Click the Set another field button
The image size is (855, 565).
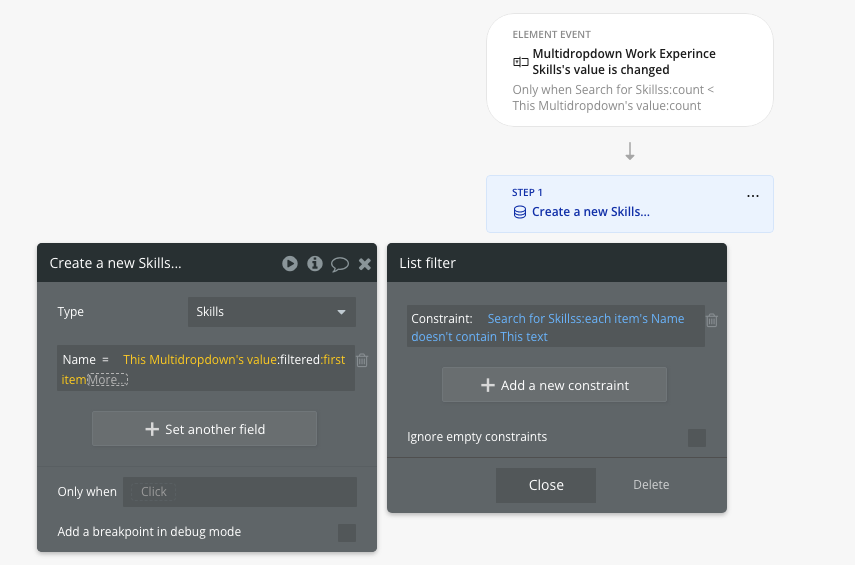204,429
